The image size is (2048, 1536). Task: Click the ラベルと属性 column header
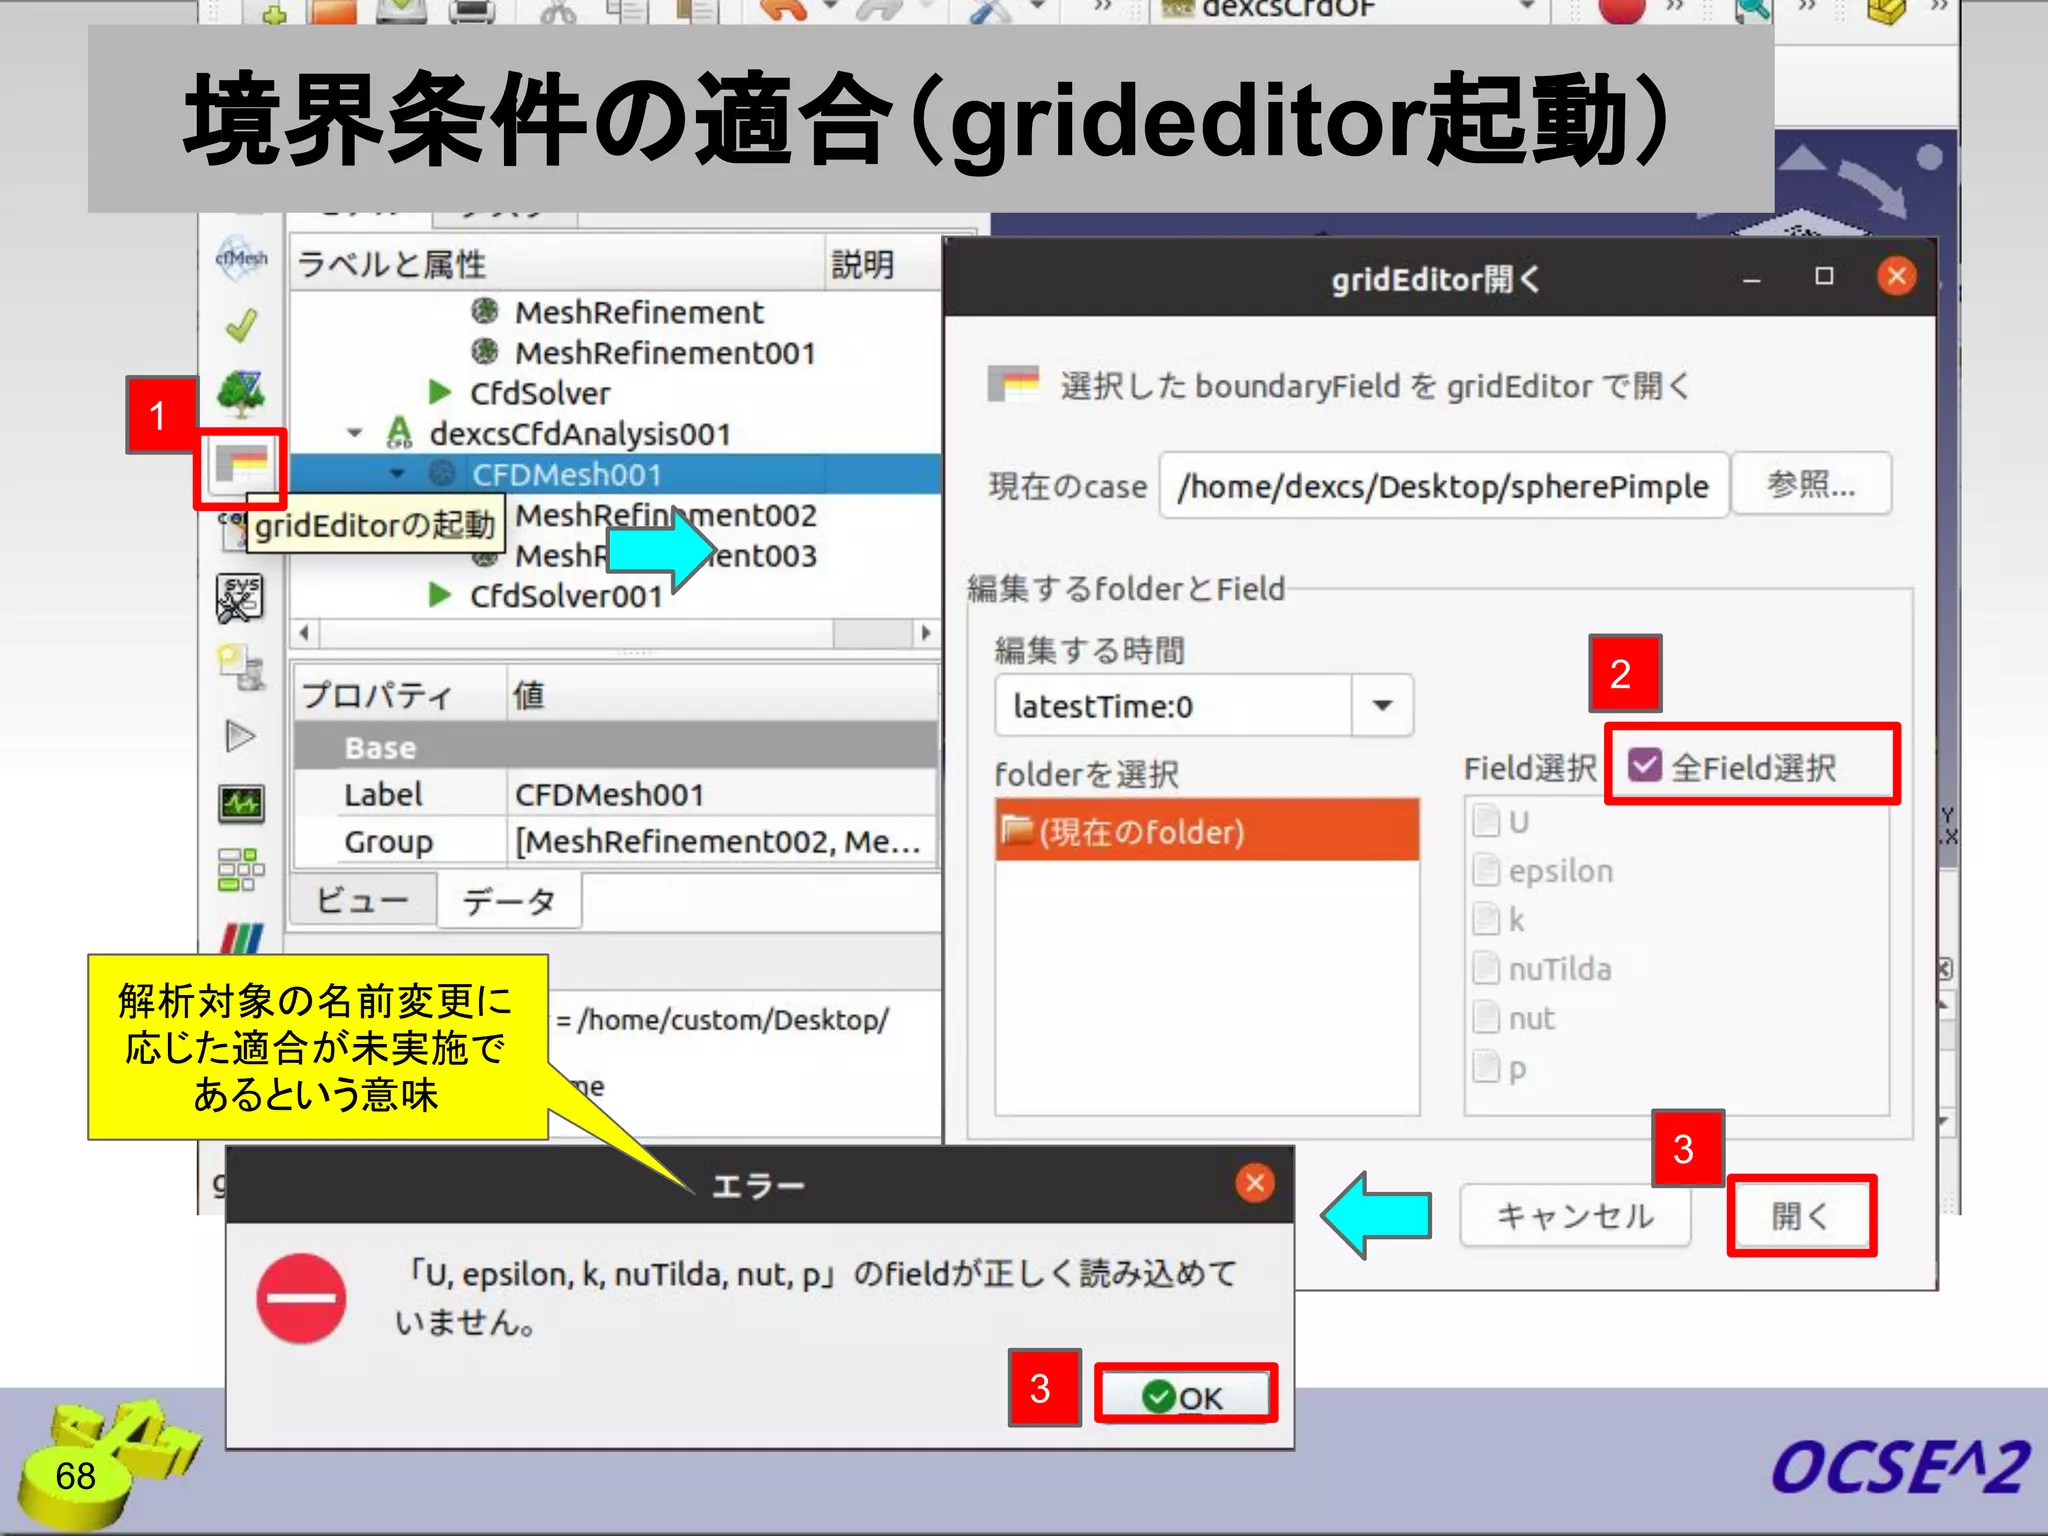click(557, 264)
